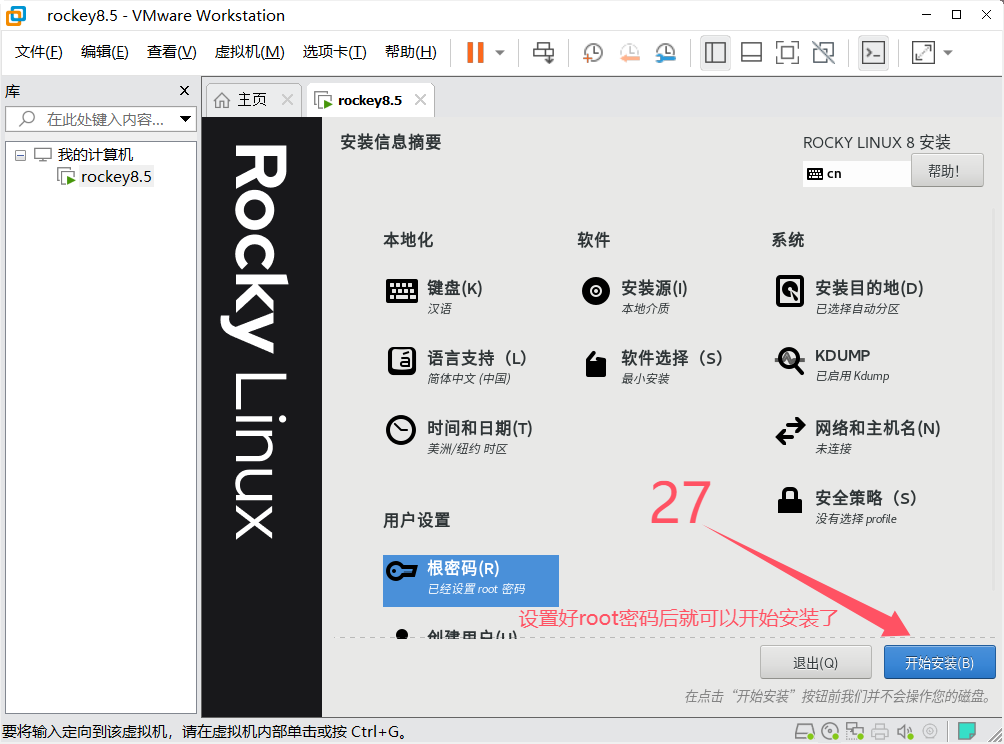Toggle Unity mode toolbar button
The image size is (1004, 744).
point(823,53)
